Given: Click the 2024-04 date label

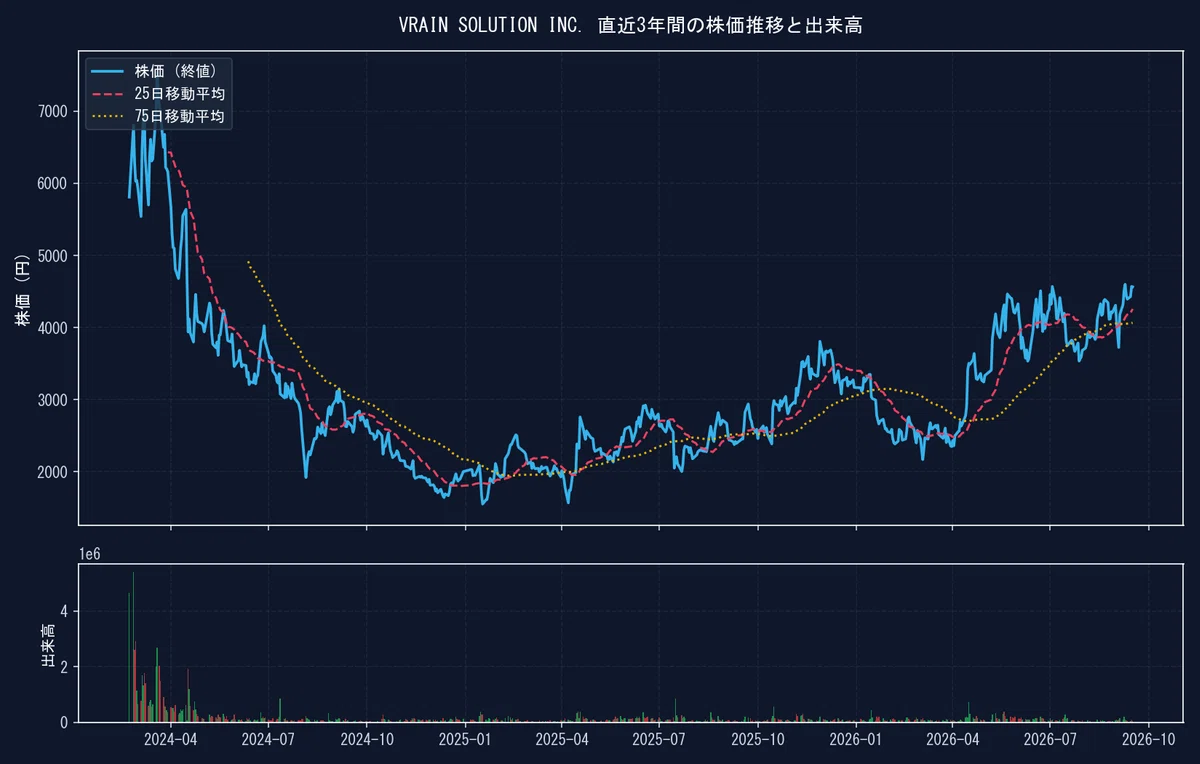Looking at the screenshot, I should coord(171,740).
